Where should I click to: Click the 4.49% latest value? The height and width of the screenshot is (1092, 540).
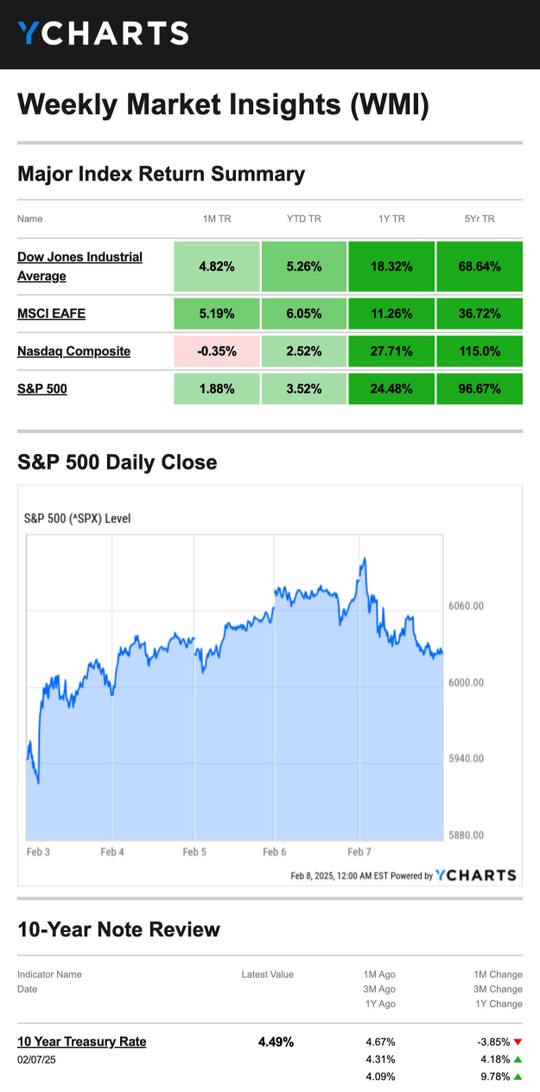pyautogui.click(x=276, y=1042)
